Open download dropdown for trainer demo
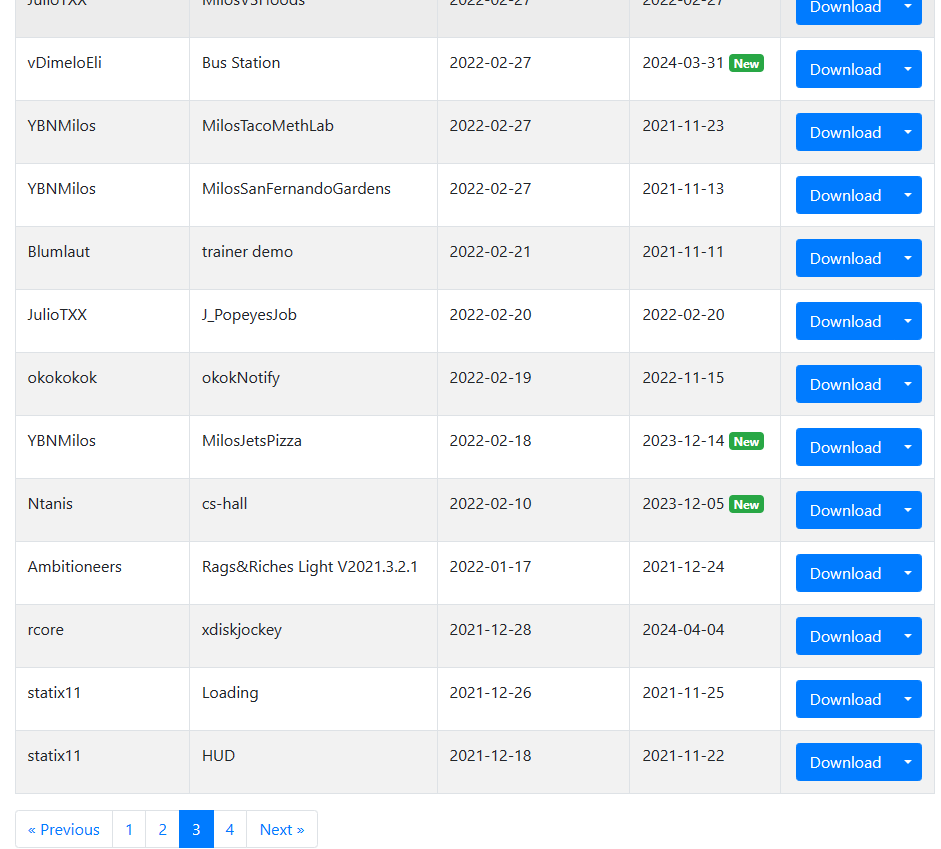Viewport: 941px width, 849px height. click(908, 258)
